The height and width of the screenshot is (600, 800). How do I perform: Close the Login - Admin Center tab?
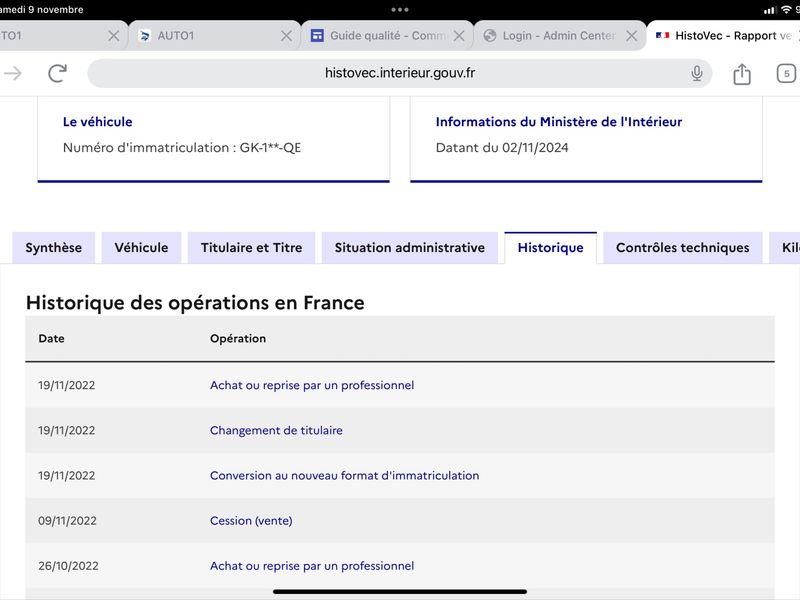pyautogui.click(x=632, y=36)
